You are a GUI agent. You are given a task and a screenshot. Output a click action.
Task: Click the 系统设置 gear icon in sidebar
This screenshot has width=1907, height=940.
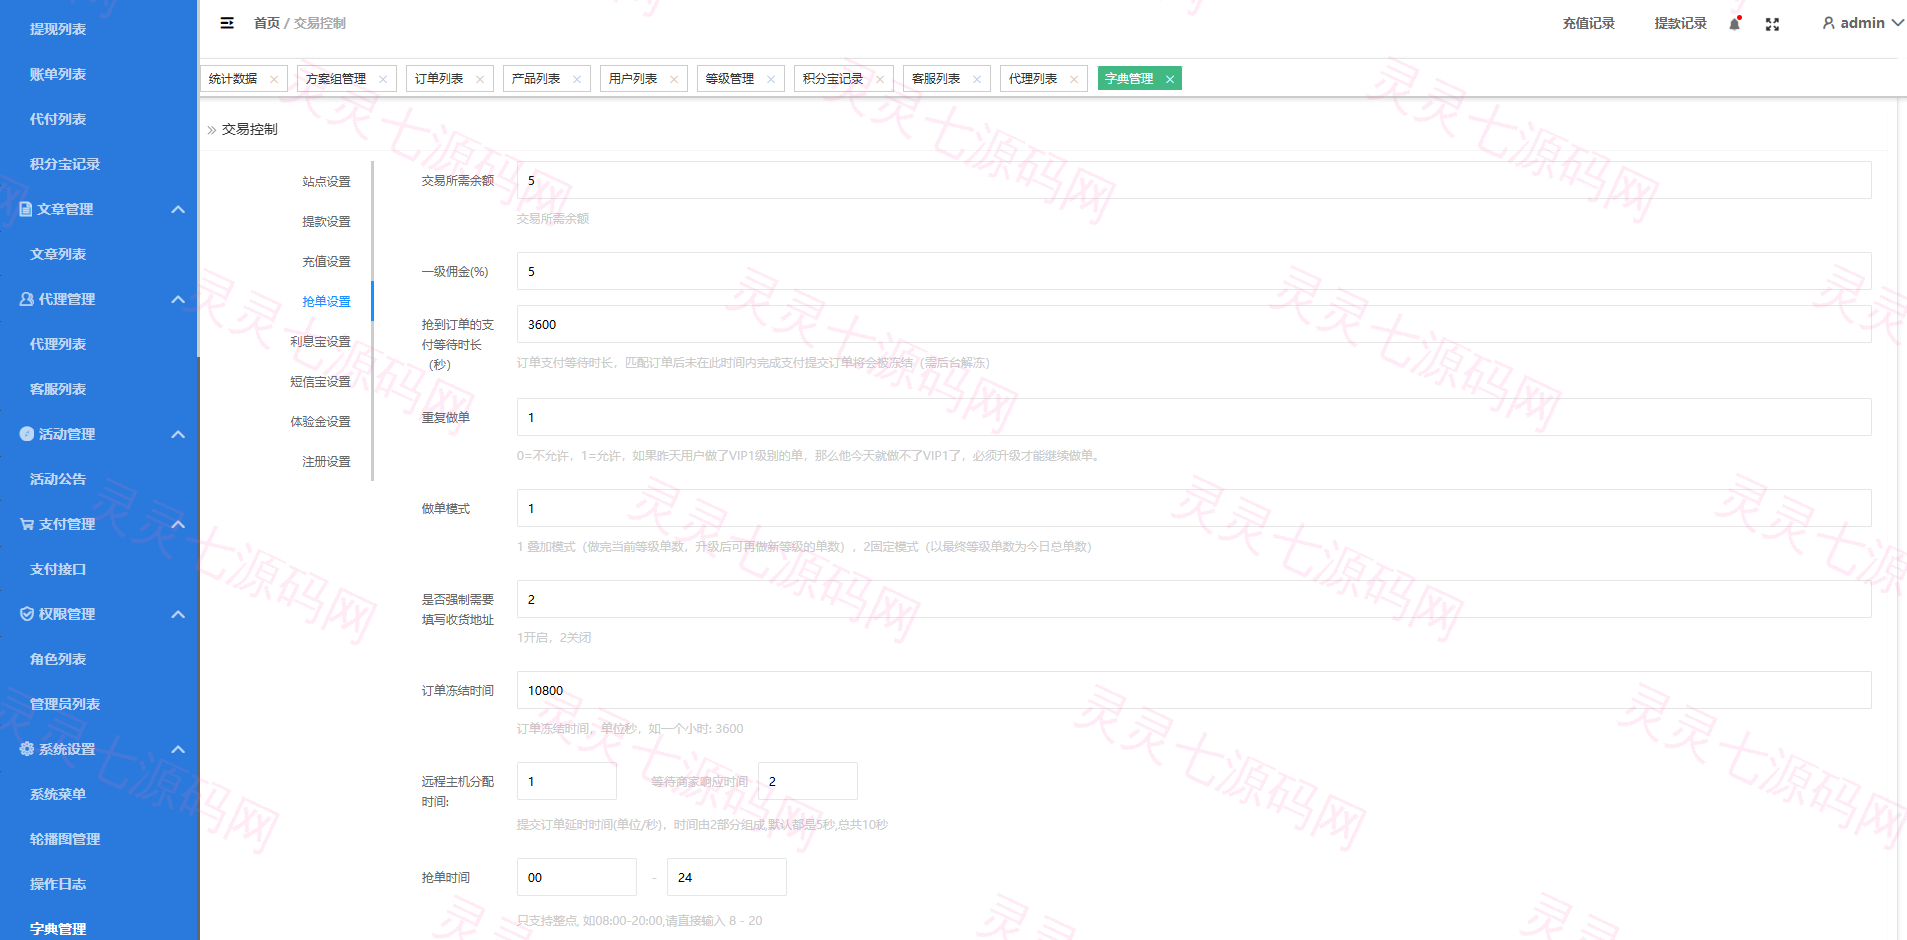[27, 749]
